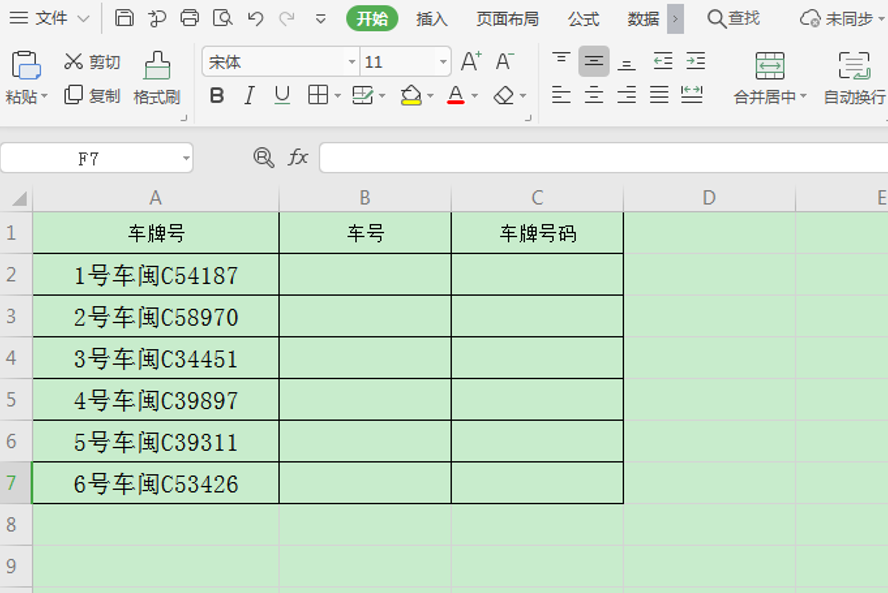
Task: Decrease indent icon
Action: click(x=663, y=61)
